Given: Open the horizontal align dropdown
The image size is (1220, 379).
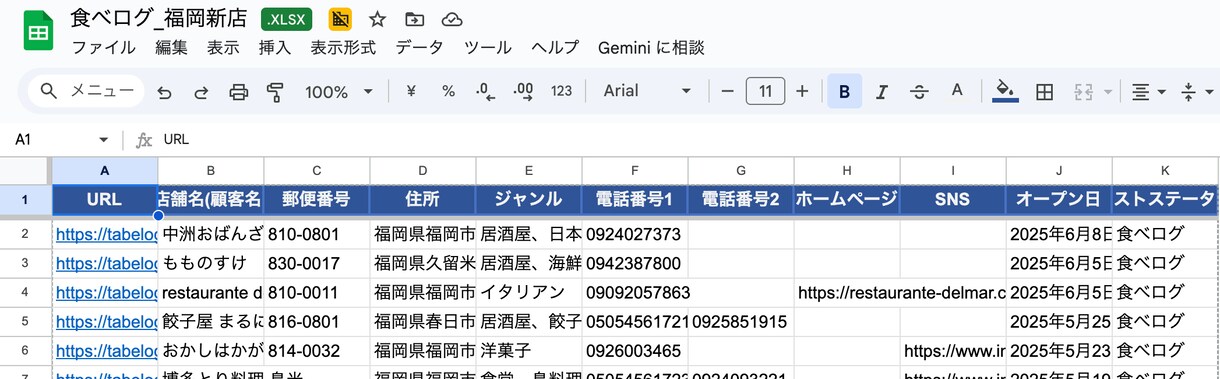Looking at the screenshot, I should coord(1148,92).
